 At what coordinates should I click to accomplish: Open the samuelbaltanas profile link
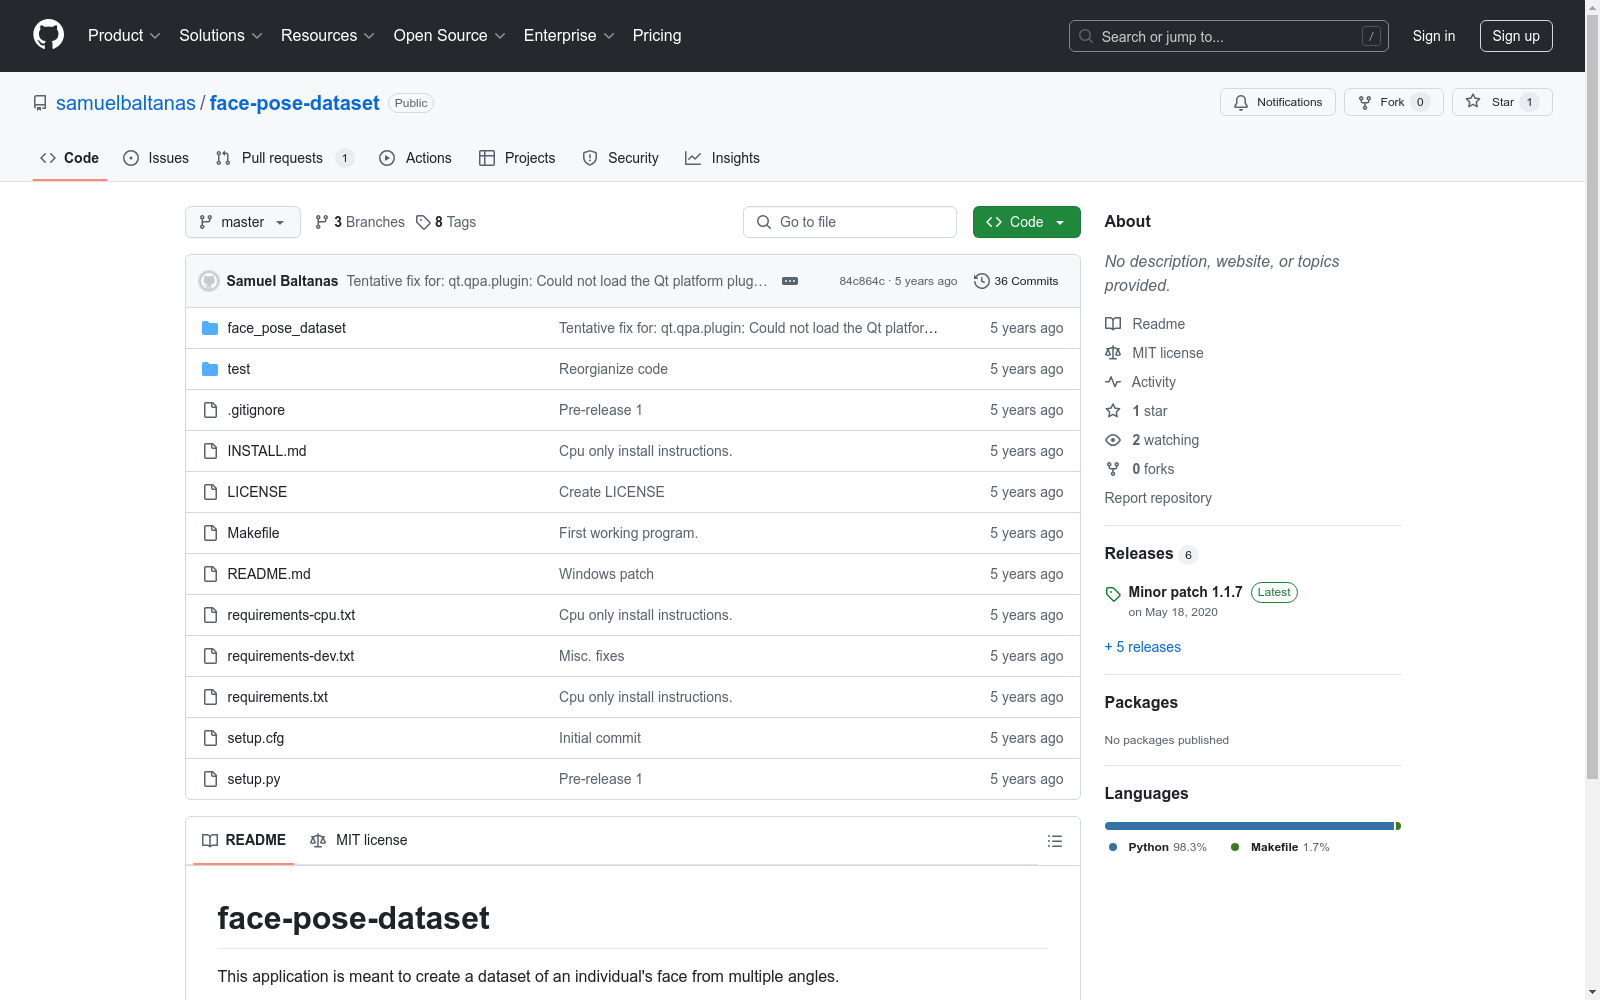(x=126, y=103)
